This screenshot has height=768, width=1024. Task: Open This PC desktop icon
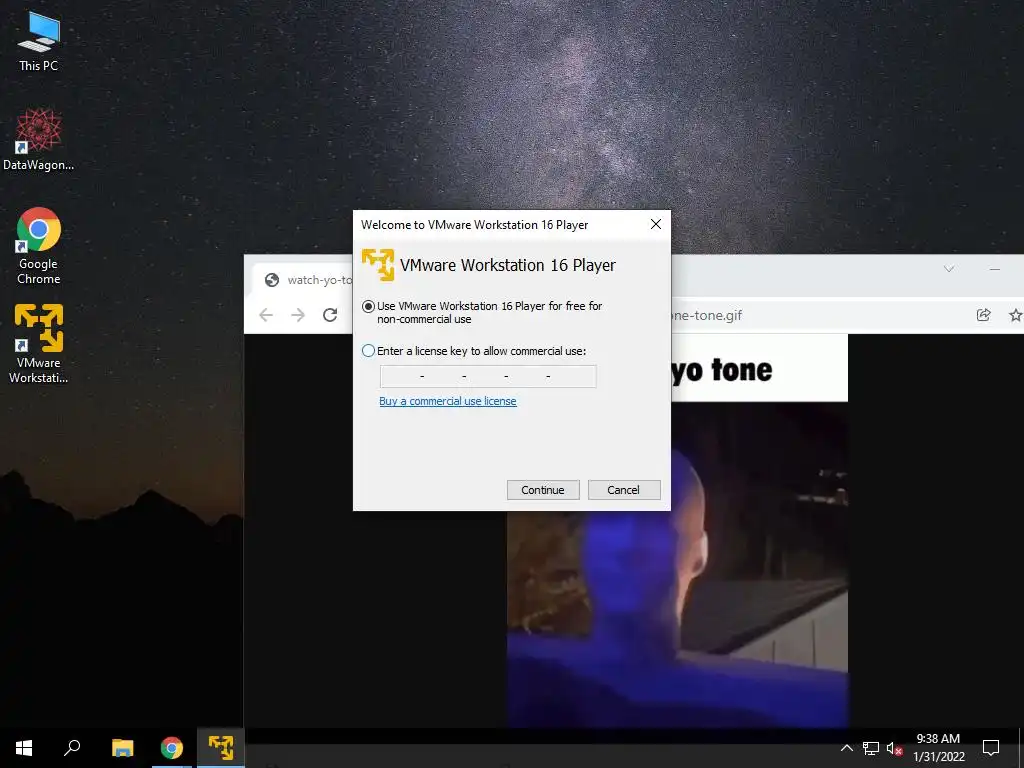[x=39, y=42]
